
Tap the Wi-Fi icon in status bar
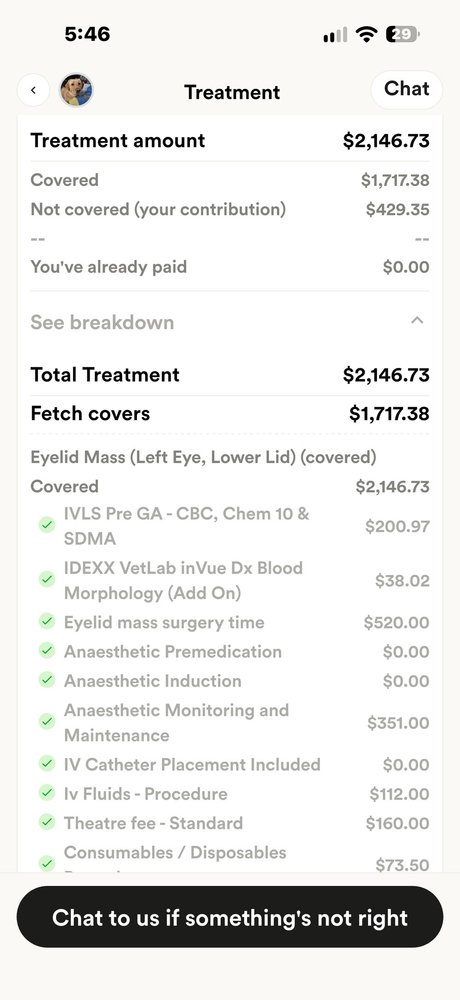pos(366,34)
